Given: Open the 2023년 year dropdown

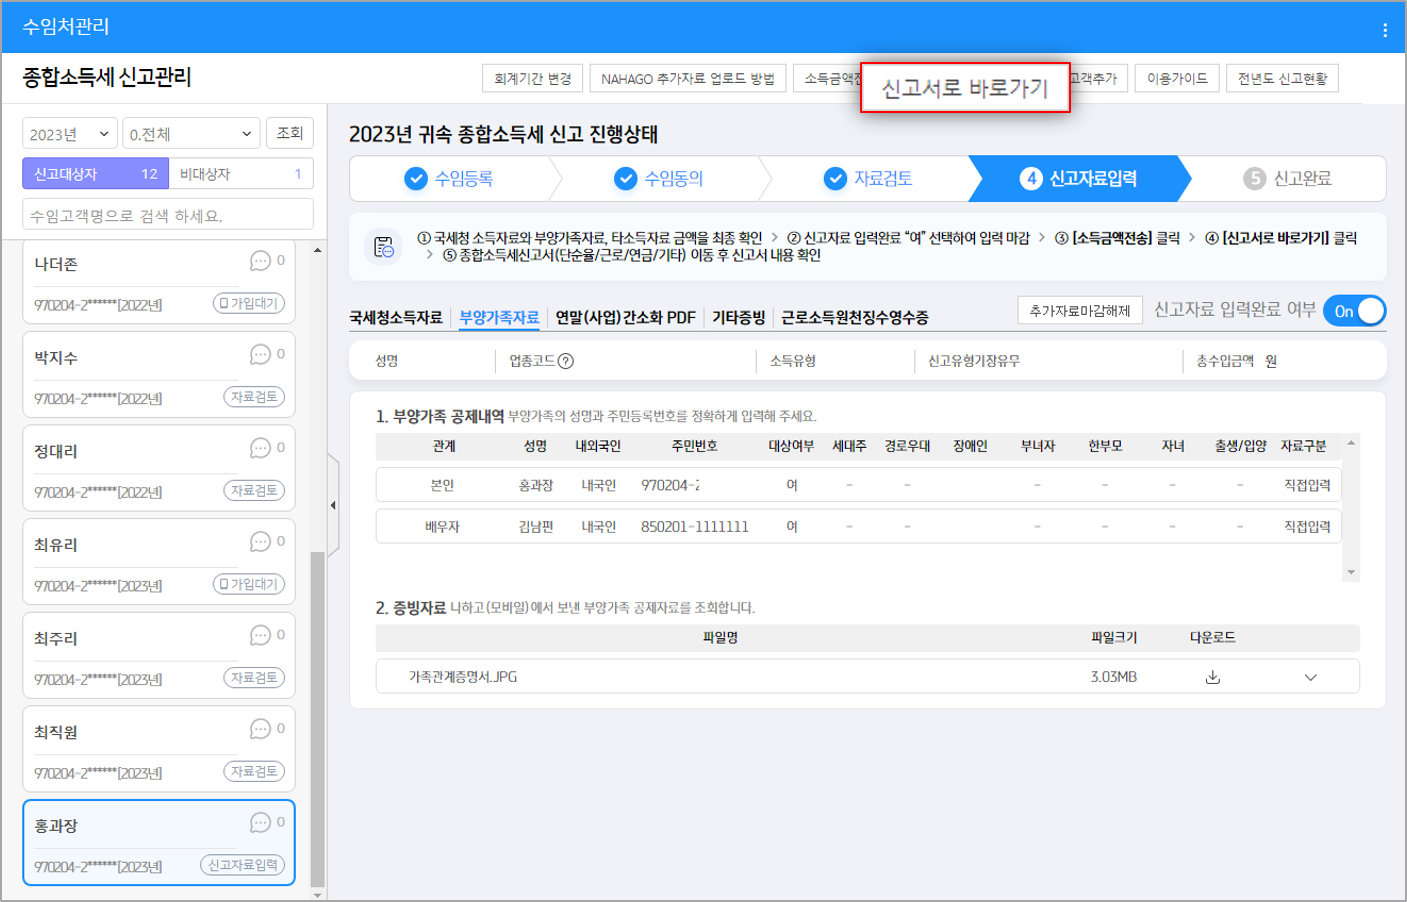Looking at the screenshot, I should point(69,134).
